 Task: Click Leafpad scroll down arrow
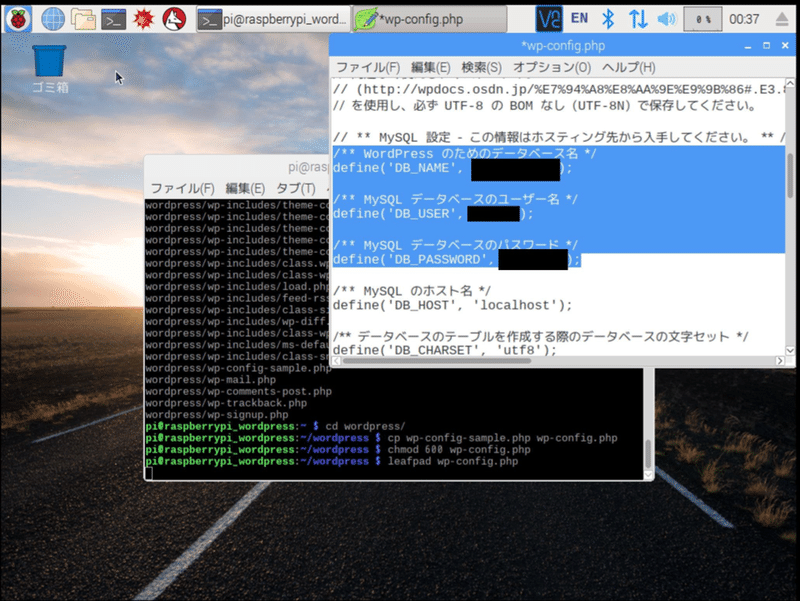(790, 350)
